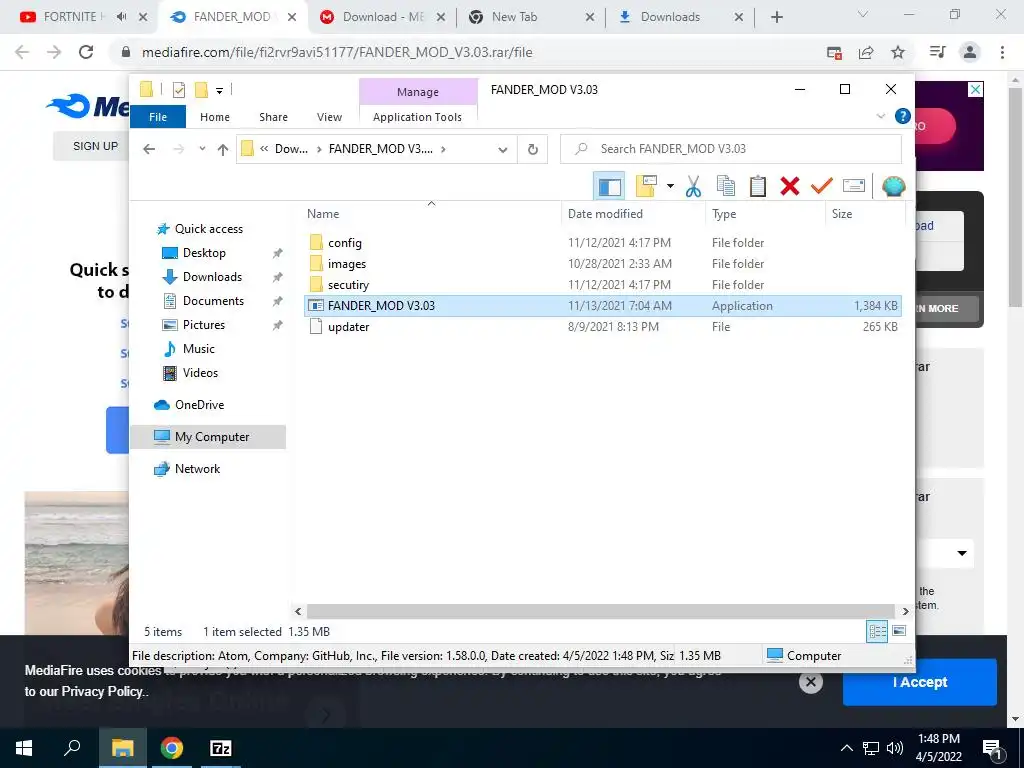Open Chrome media control icon
Screen dimensions: 1024x768
937,52
